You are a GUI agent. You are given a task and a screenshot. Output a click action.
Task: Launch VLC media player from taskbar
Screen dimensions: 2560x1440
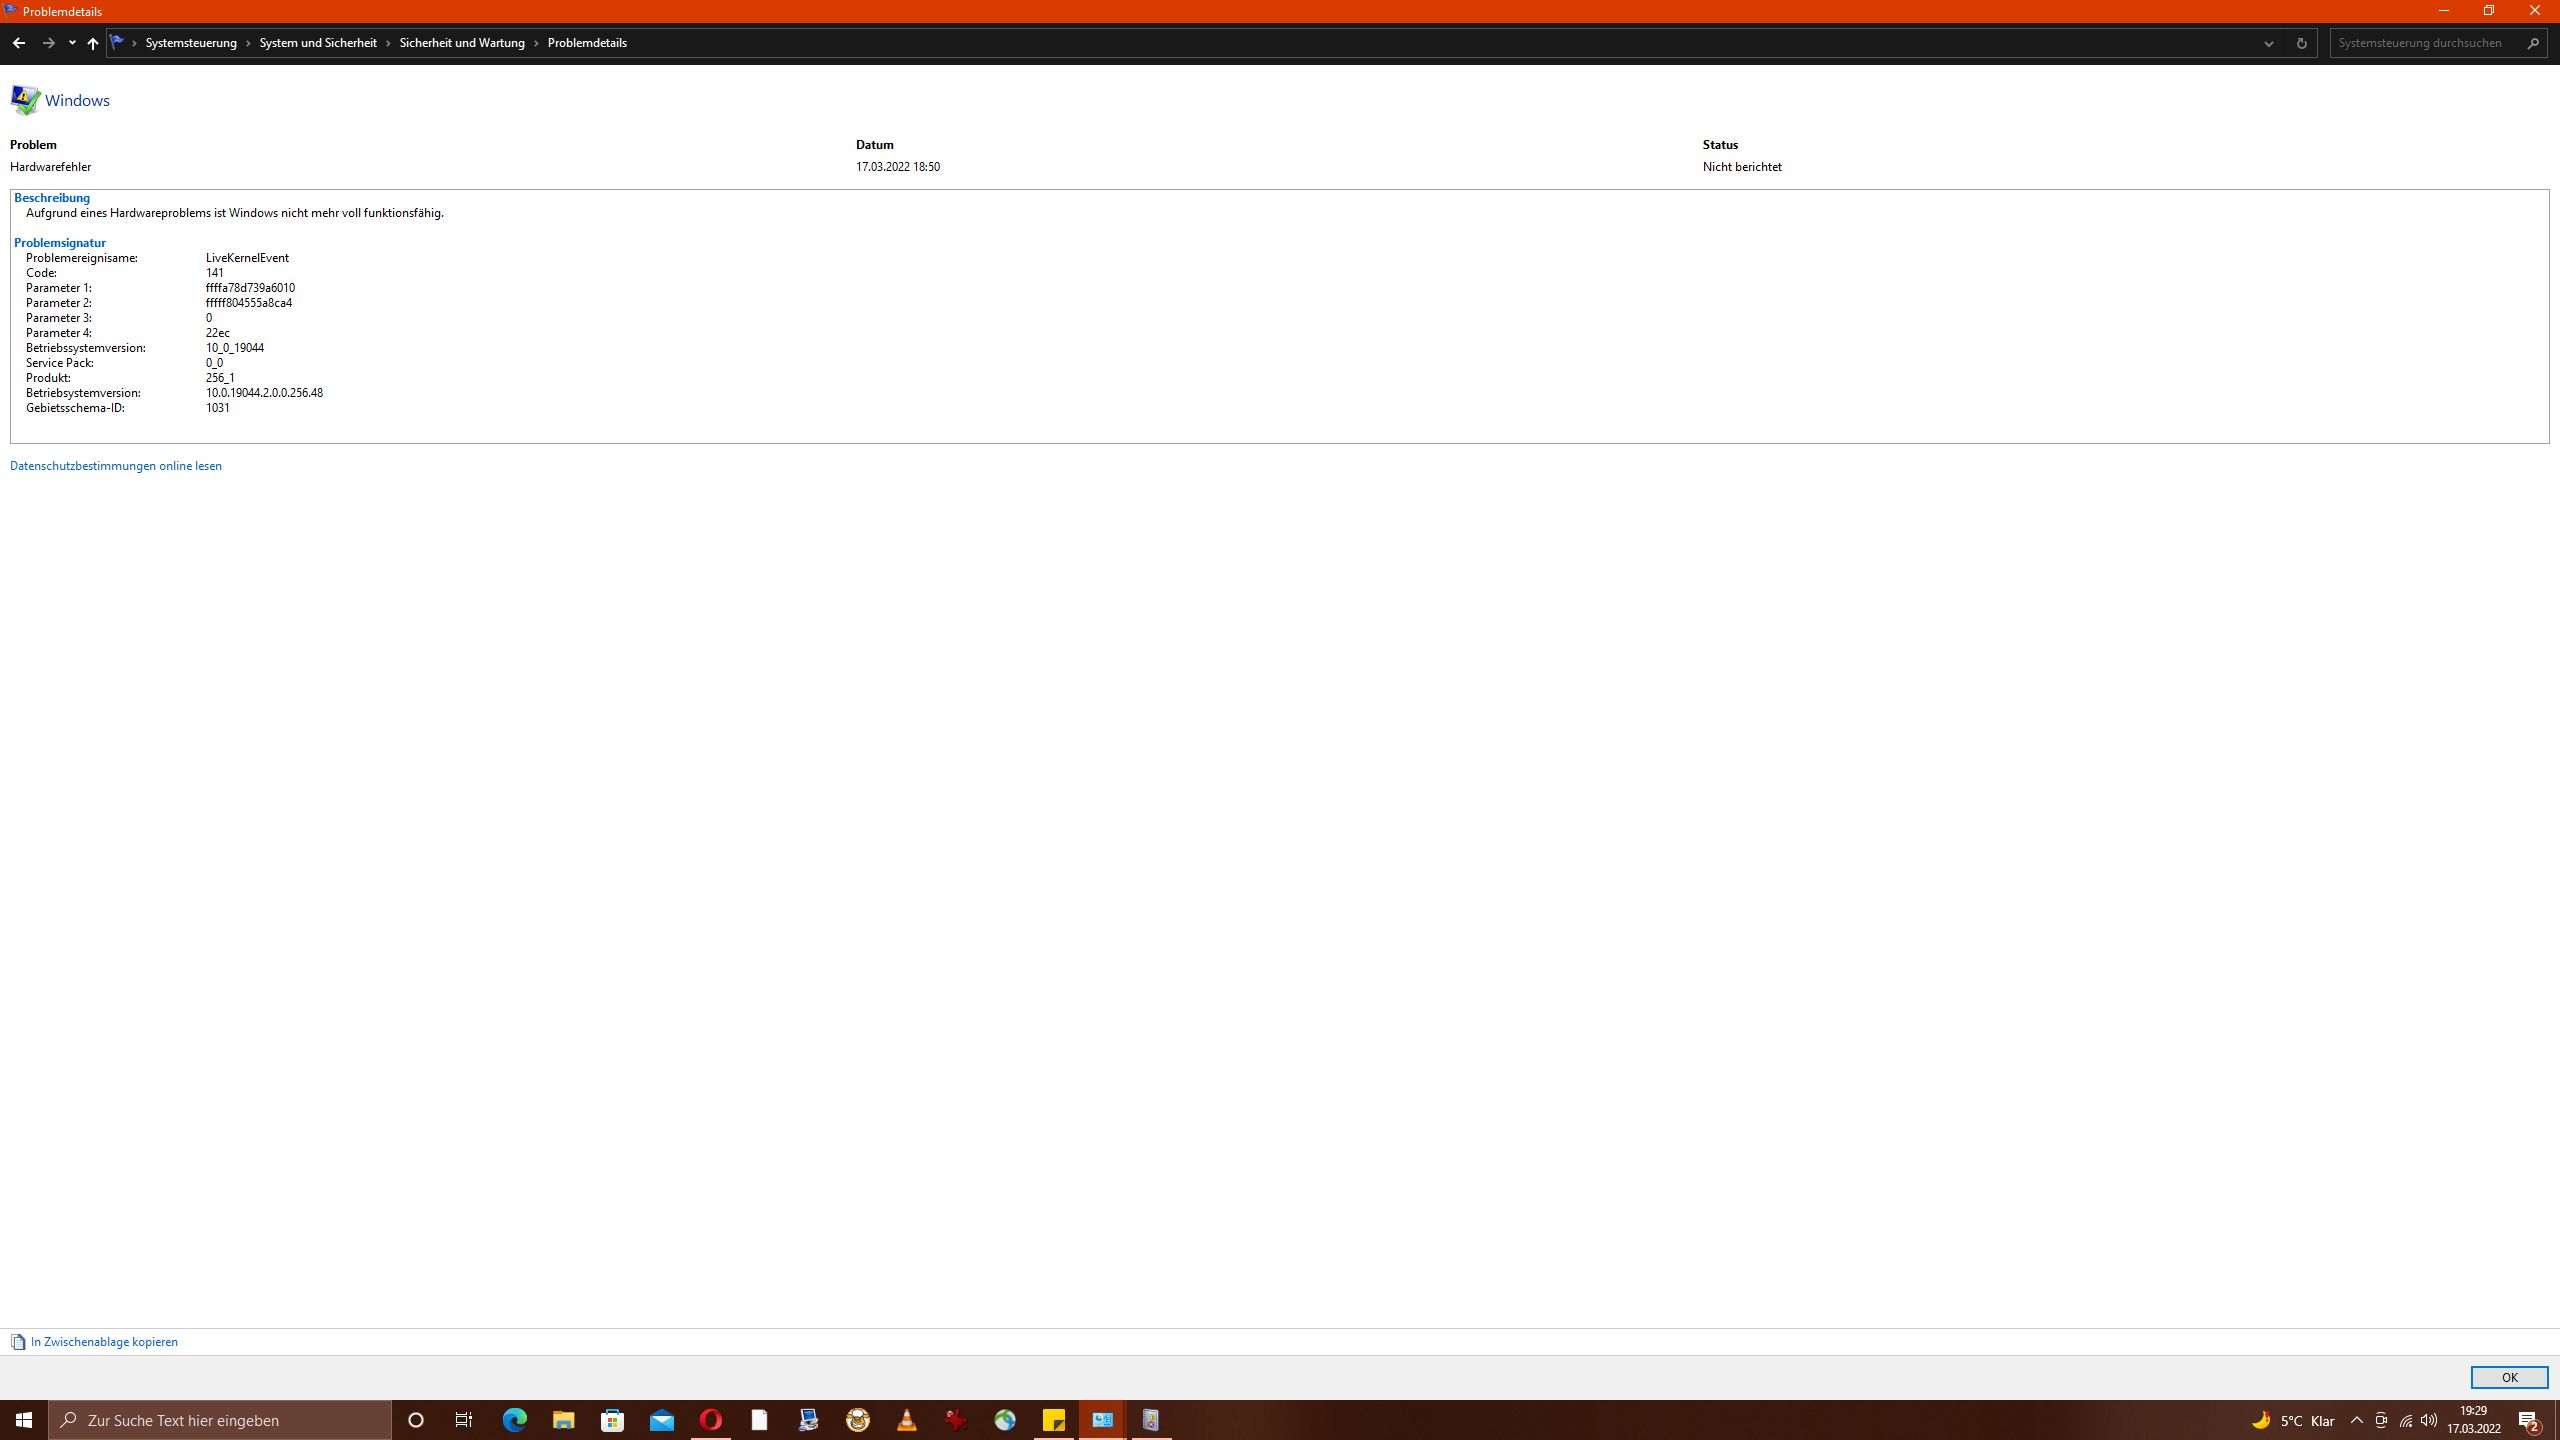pos(907,1420)
